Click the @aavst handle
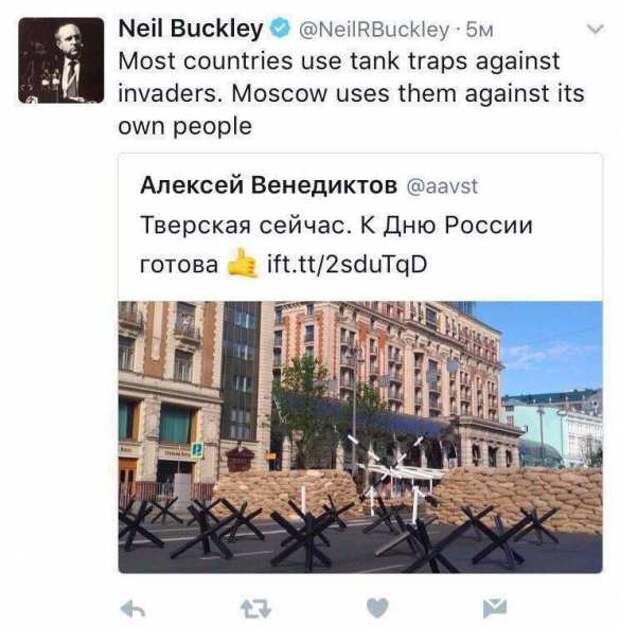Screen dimensions: 620x626 442,186
